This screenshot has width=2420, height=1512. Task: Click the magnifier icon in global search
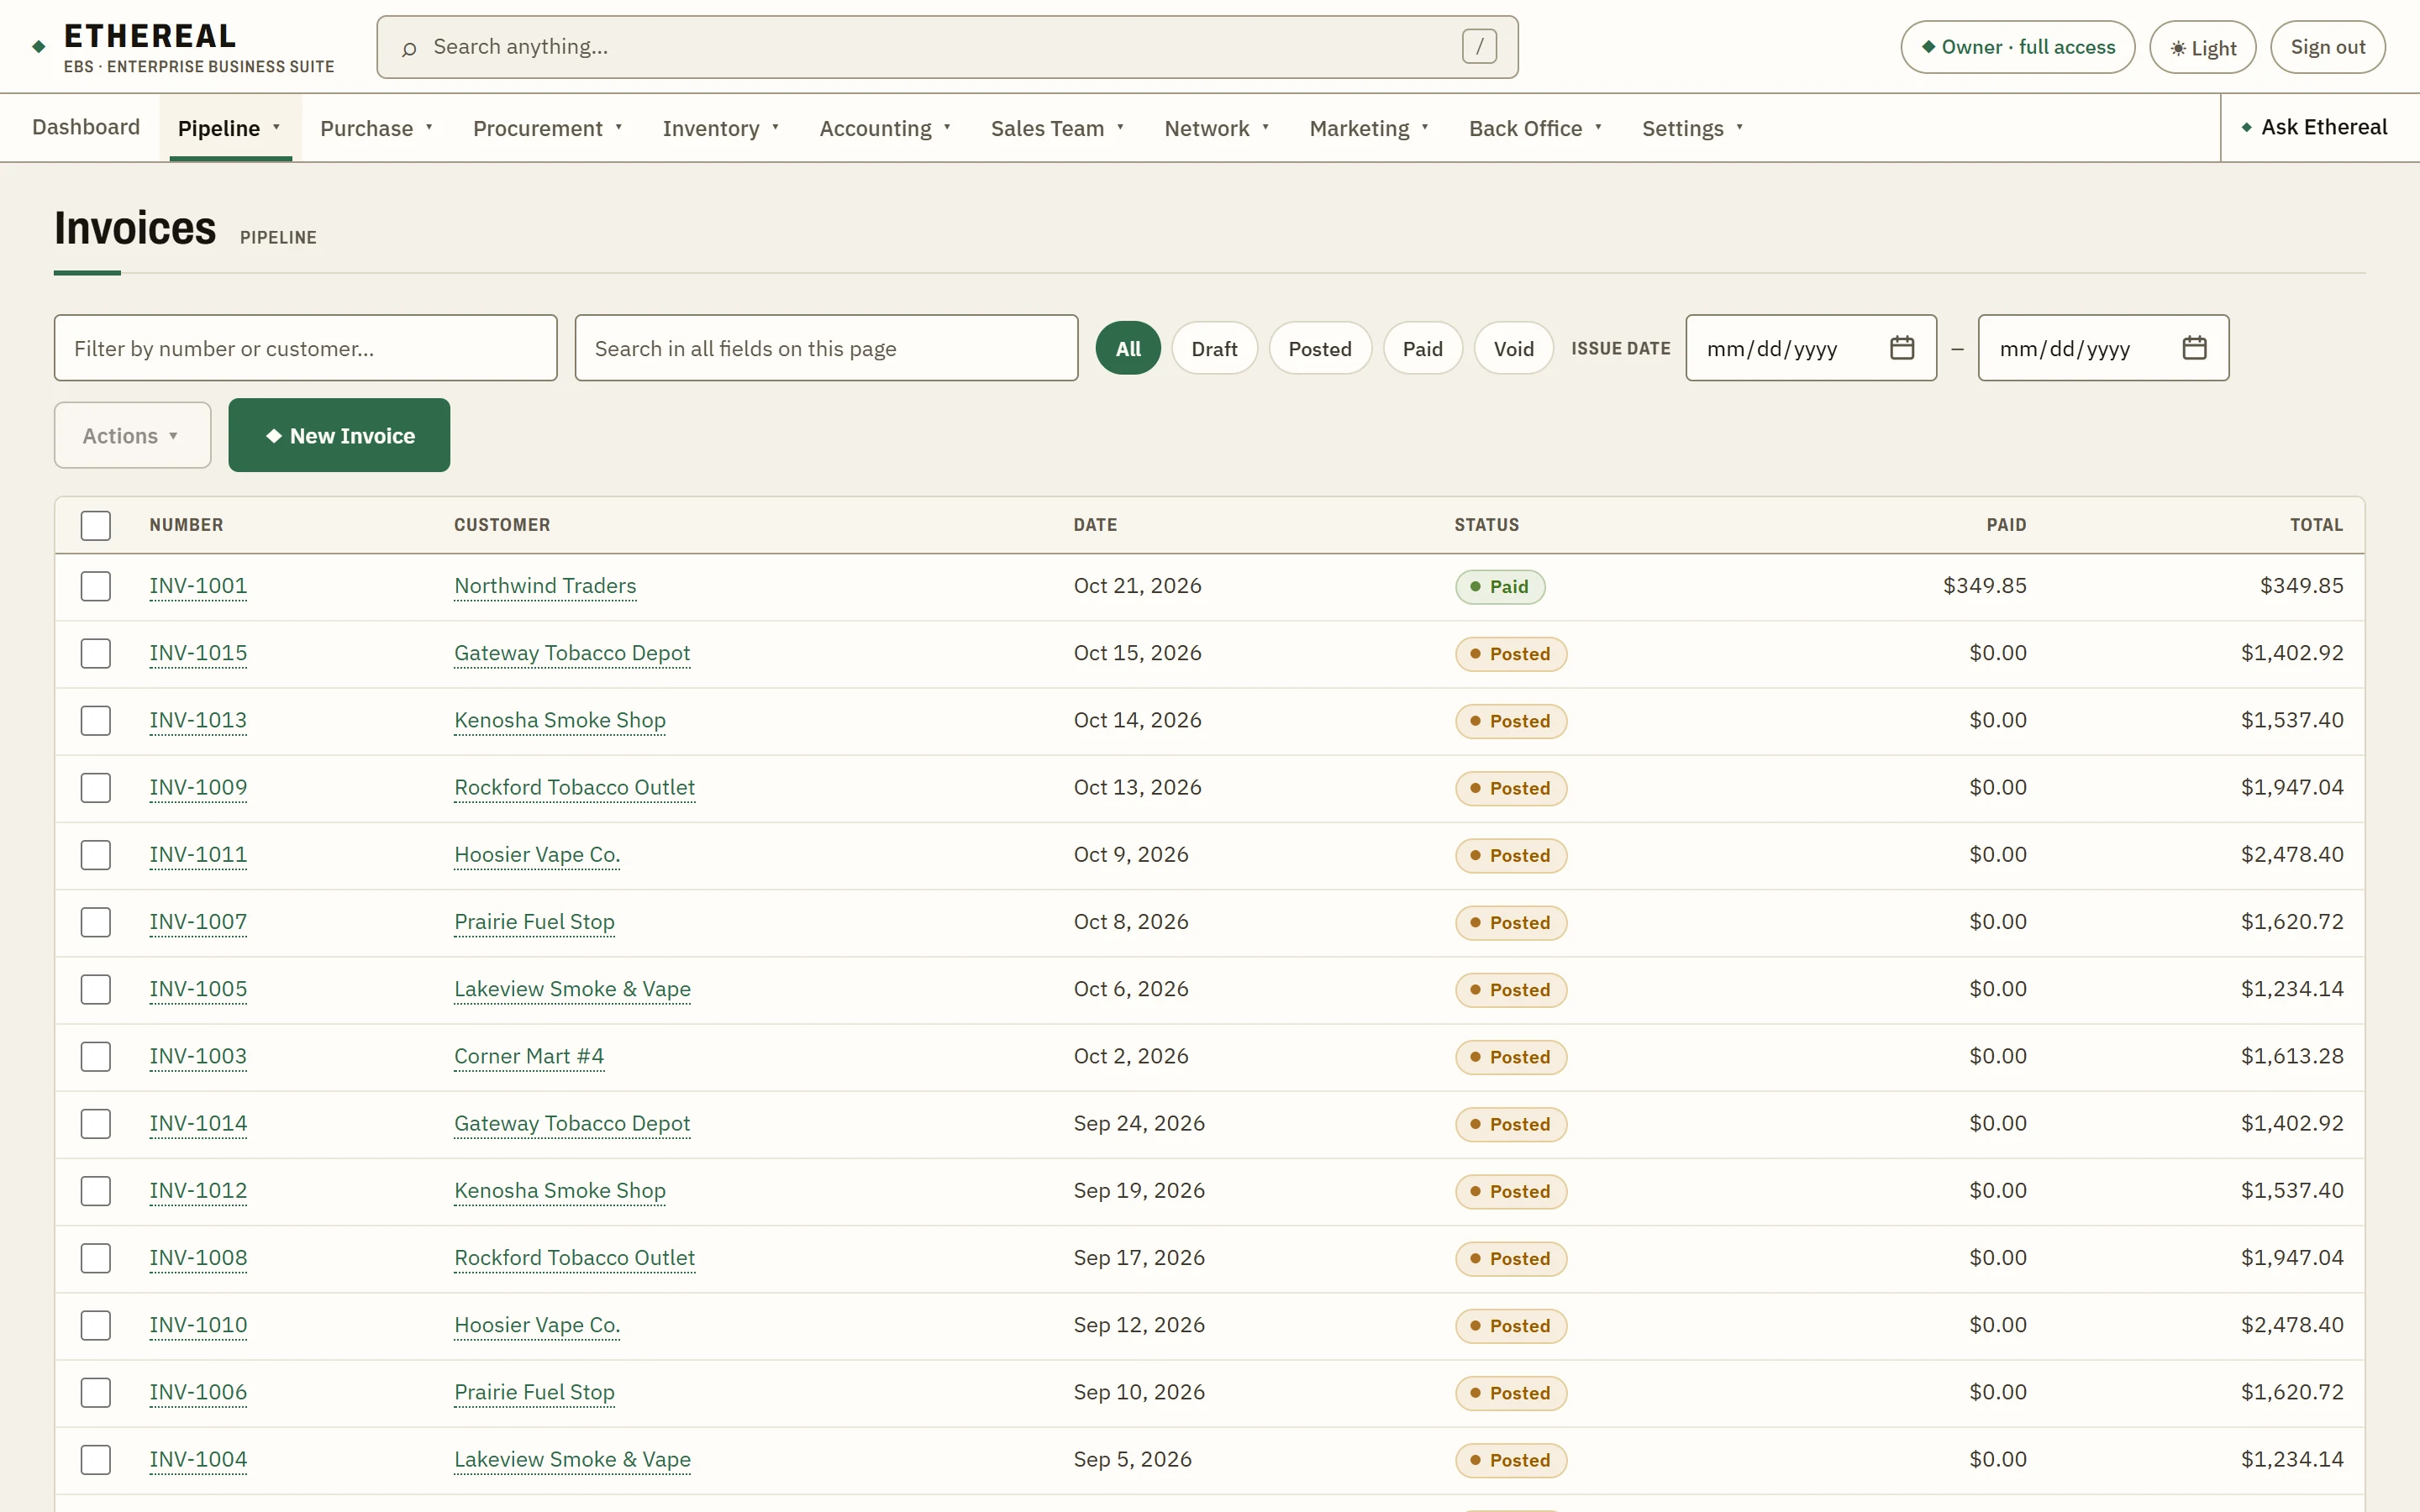tap(409, 48)
